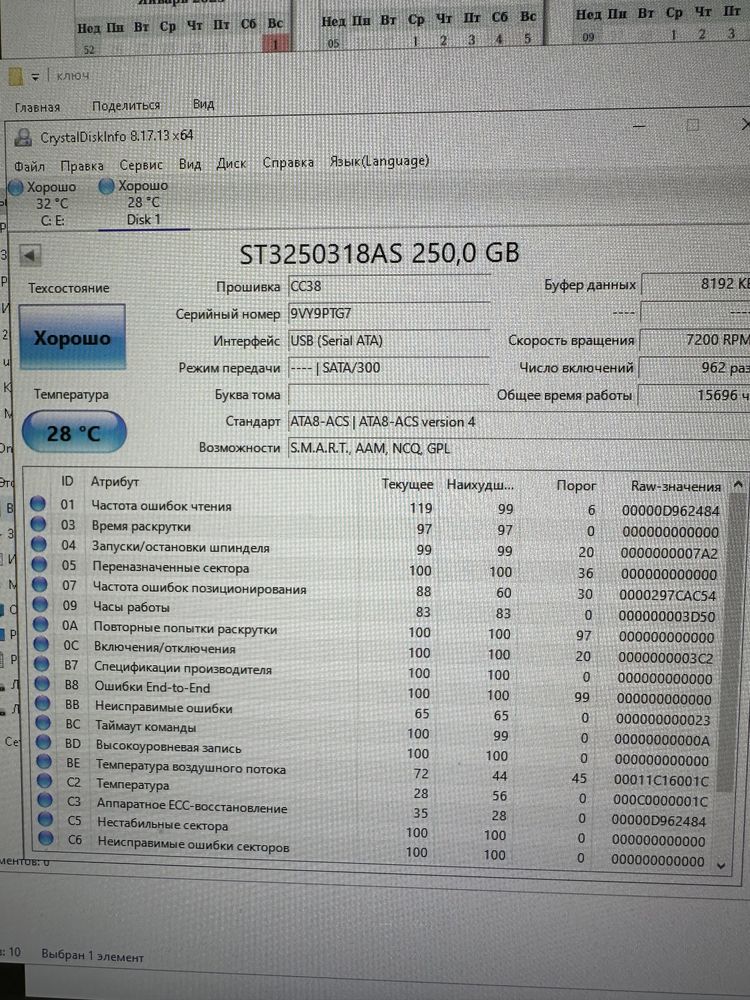This screenshot has height=1000, width=750.
Task: Click the status dot for attribute 04
Action: tap(39, 545)
